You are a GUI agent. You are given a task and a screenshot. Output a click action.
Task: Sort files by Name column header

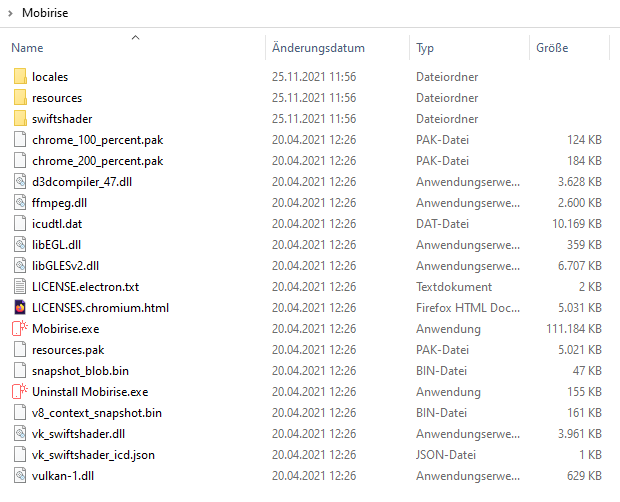coord(27,48)
